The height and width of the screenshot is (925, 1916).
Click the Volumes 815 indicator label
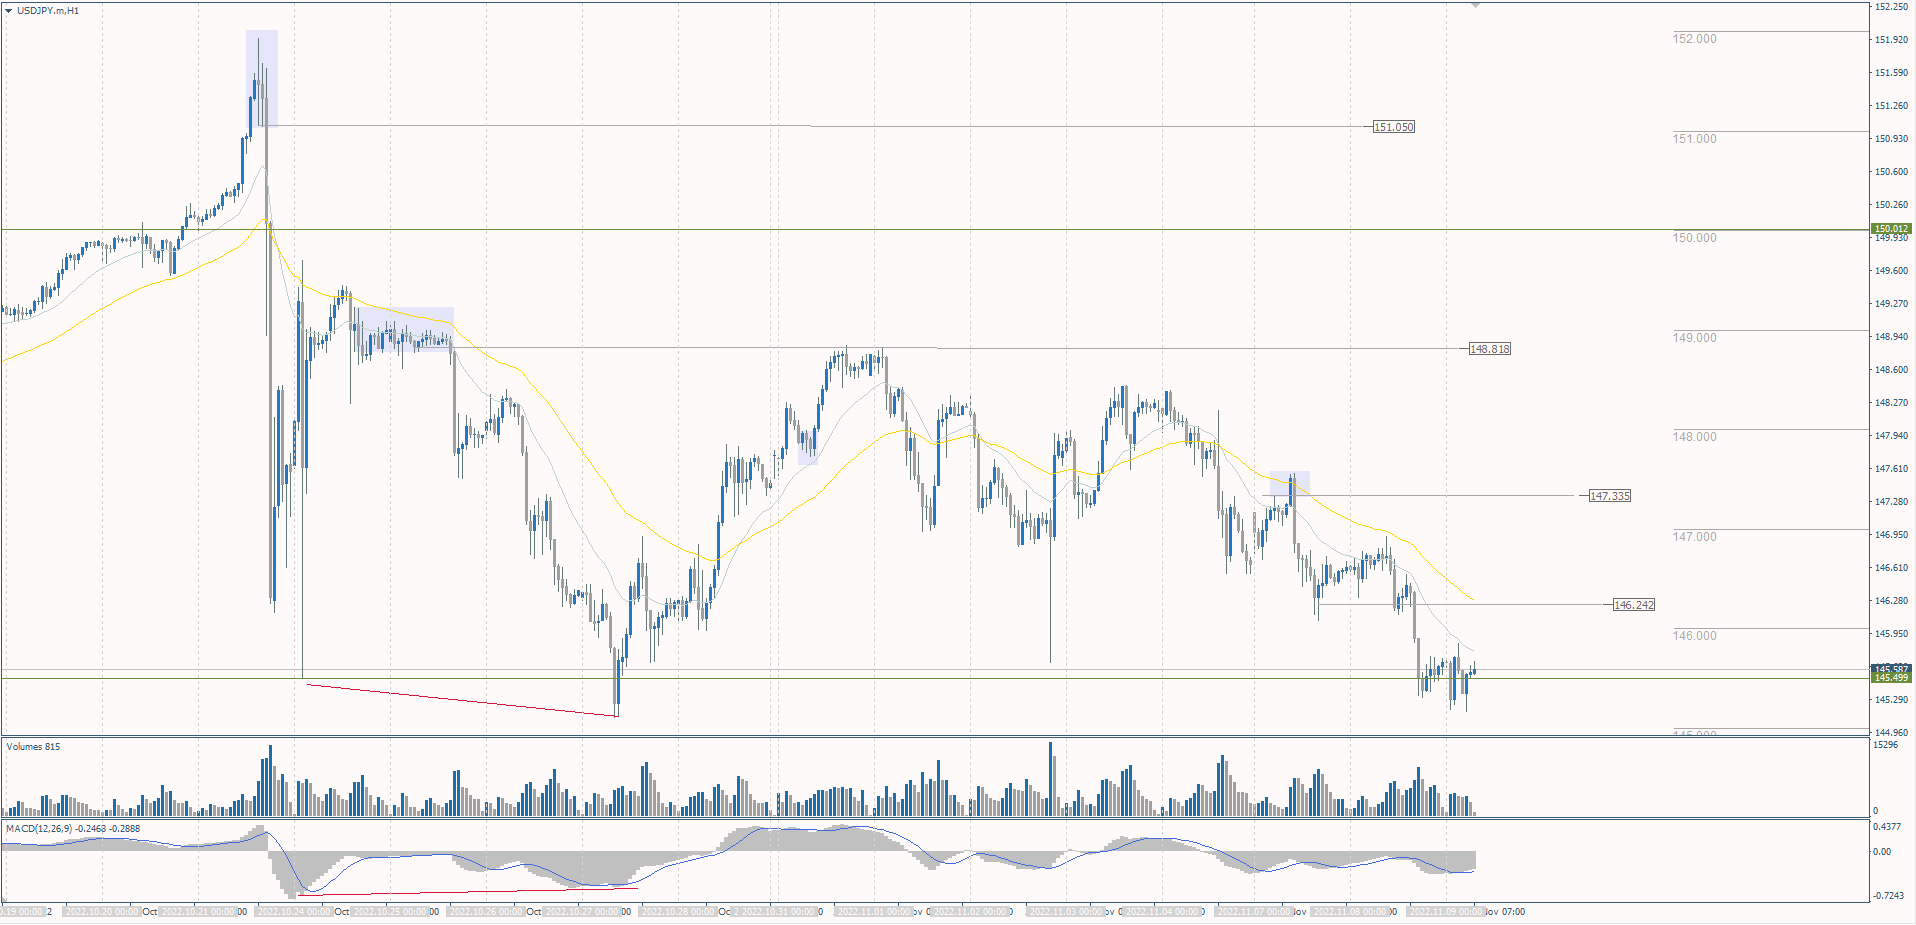pos(33,747)
